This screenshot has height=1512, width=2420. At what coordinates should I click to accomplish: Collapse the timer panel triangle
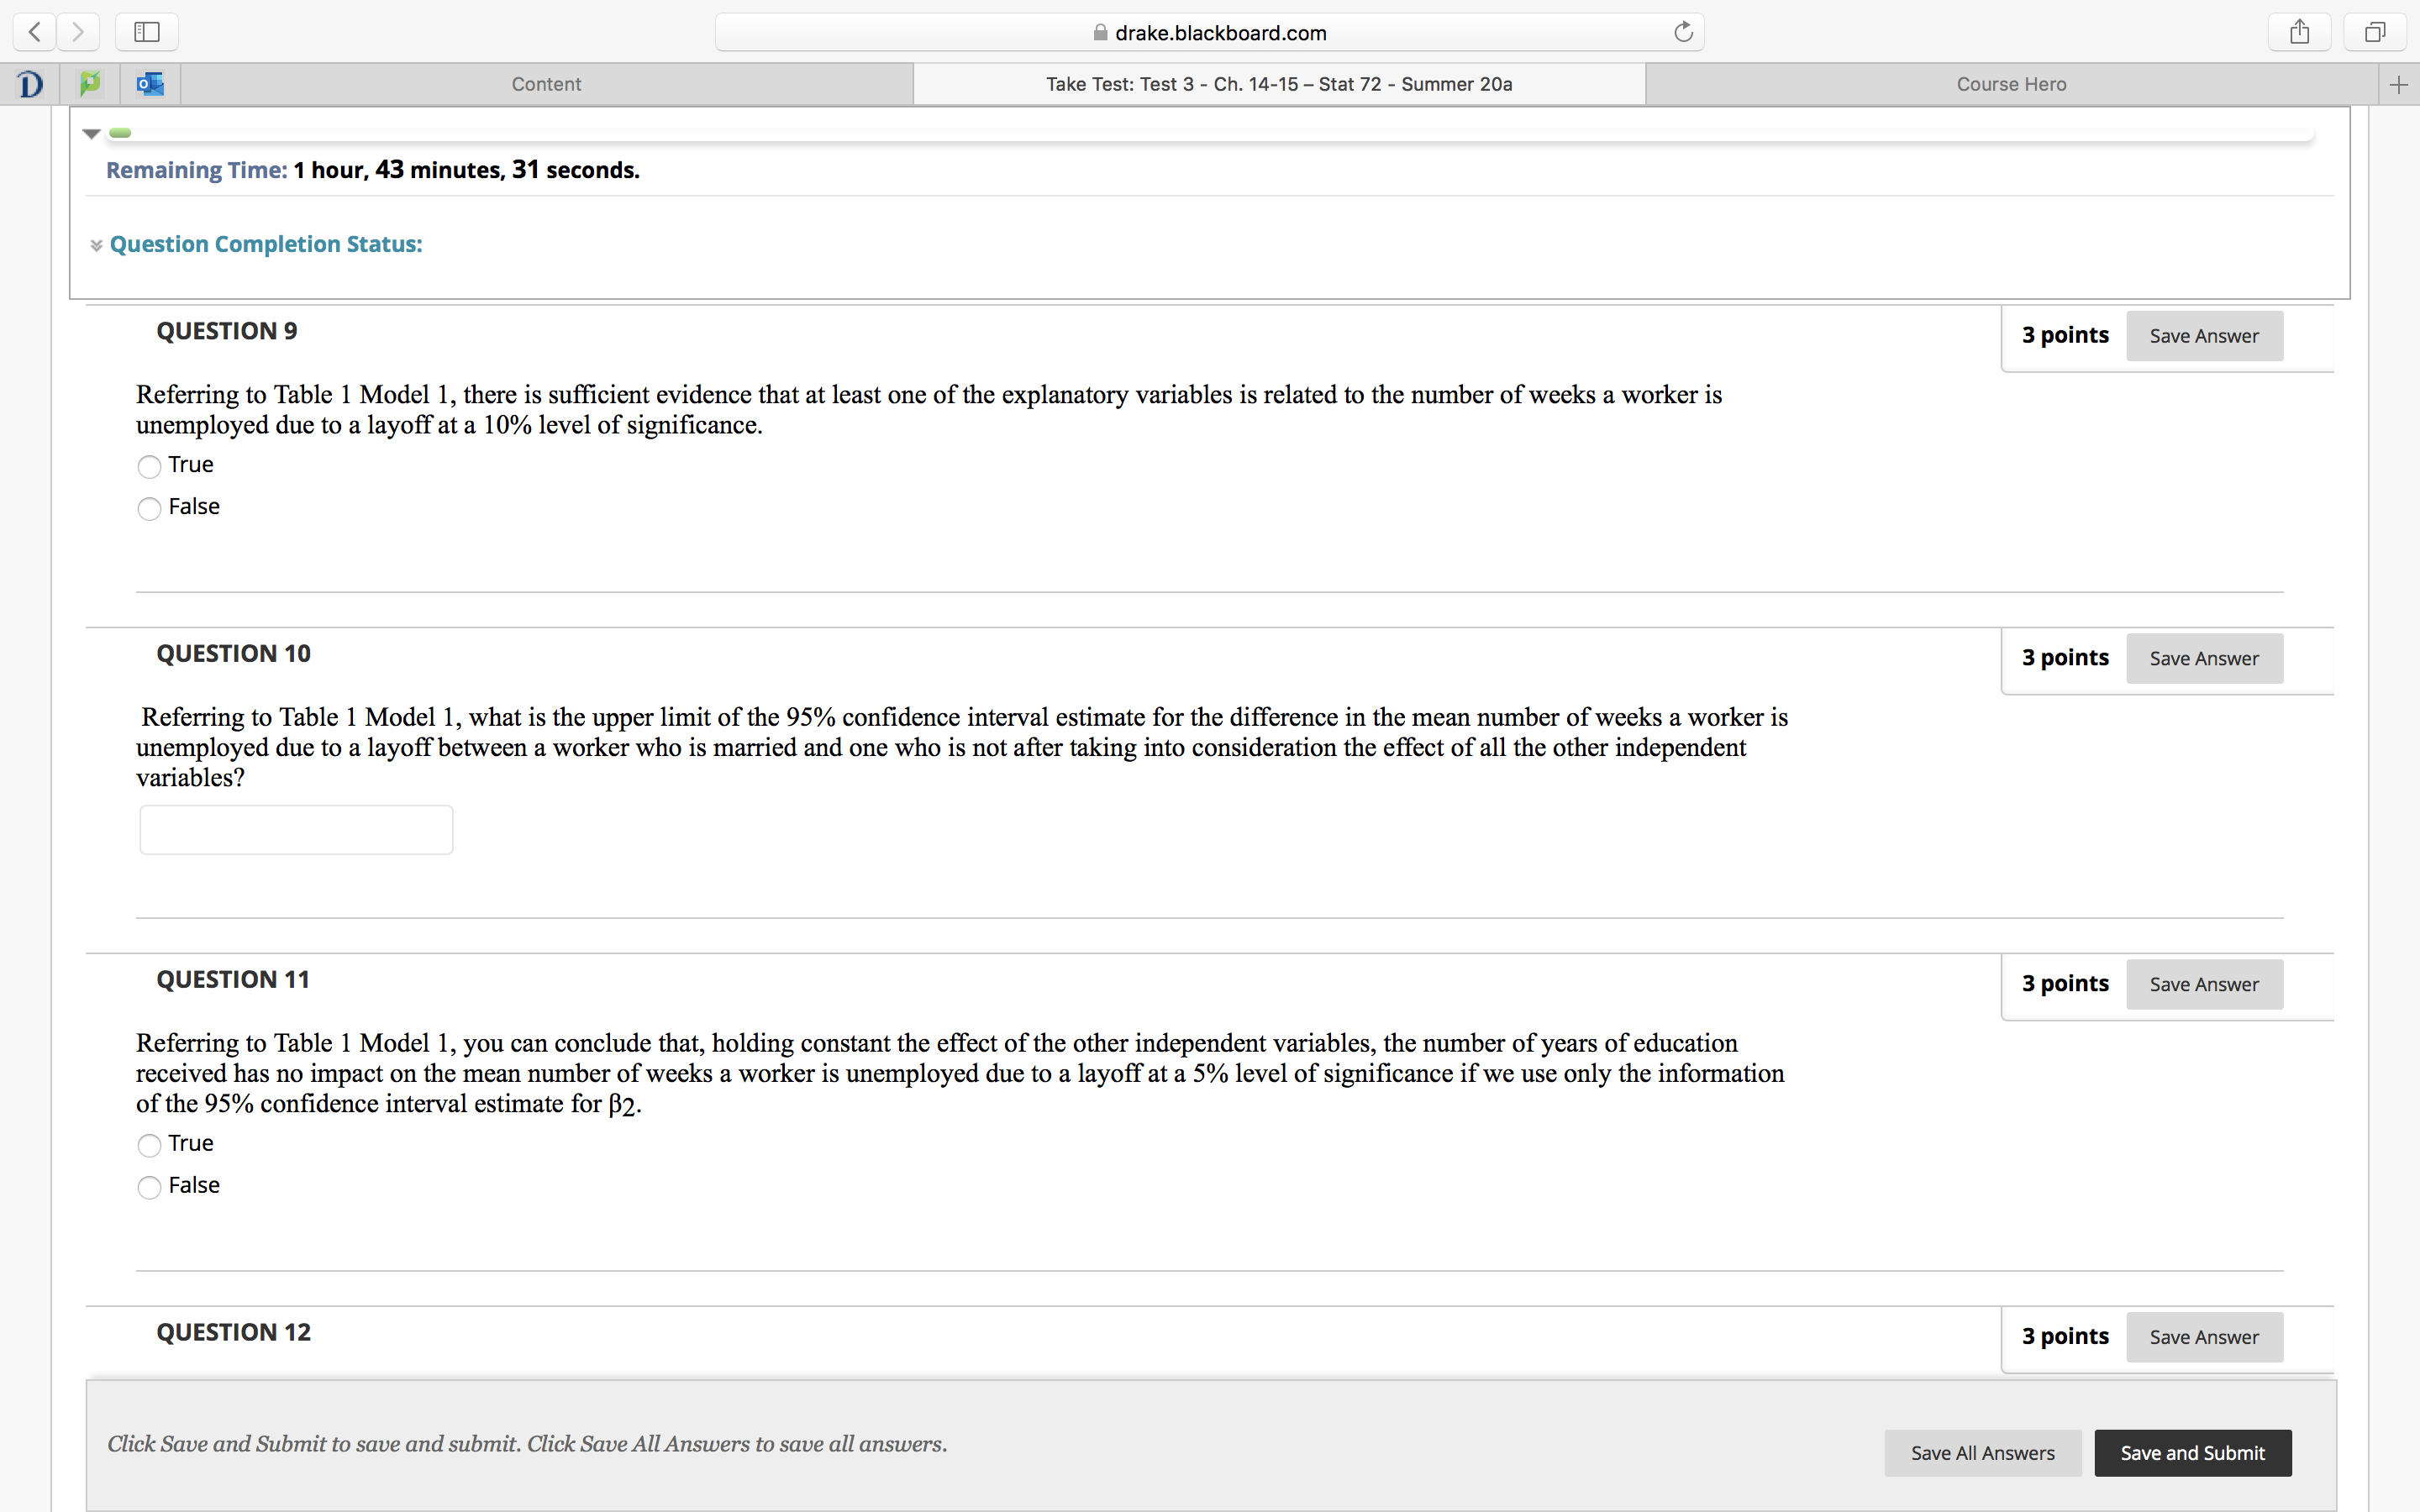pyautogui.click(x=92, y=133)
